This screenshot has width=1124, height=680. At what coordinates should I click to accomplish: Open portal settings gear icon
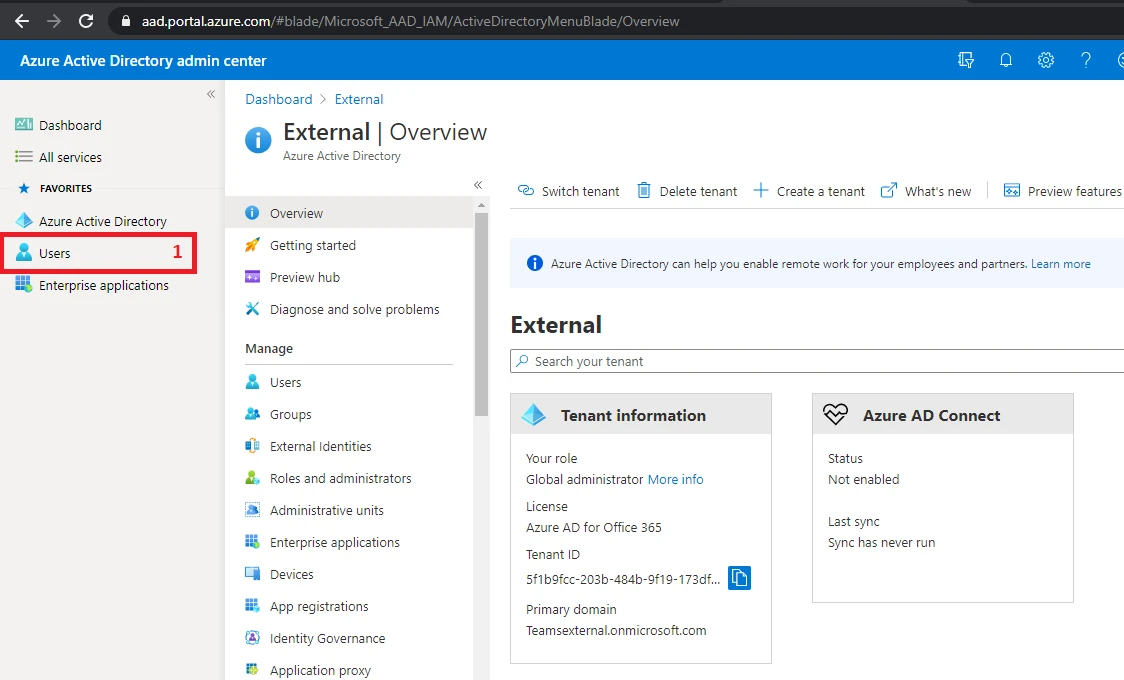click(x=1046, y=61)
